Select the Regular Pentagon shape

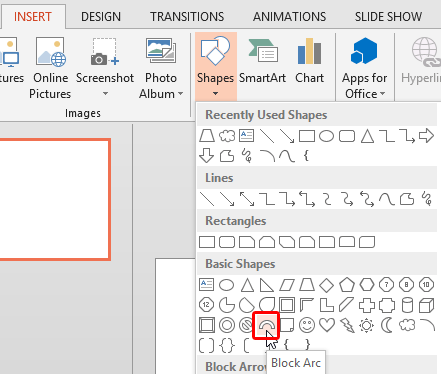tap(347, 285)
